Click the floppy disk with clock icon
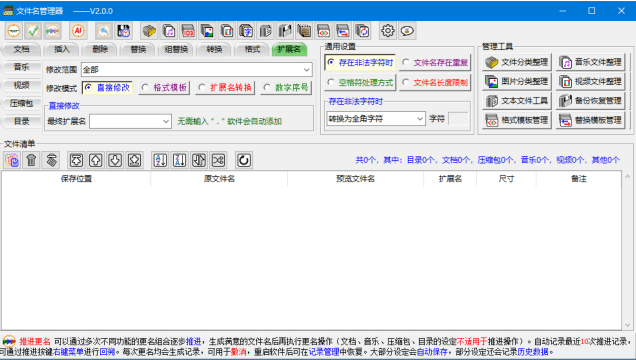 [x=123, y=31]
